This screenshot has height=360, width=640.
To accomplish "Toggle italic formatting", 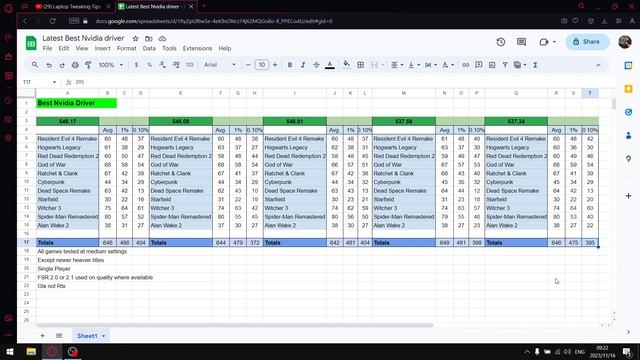I will coord(303,65).
